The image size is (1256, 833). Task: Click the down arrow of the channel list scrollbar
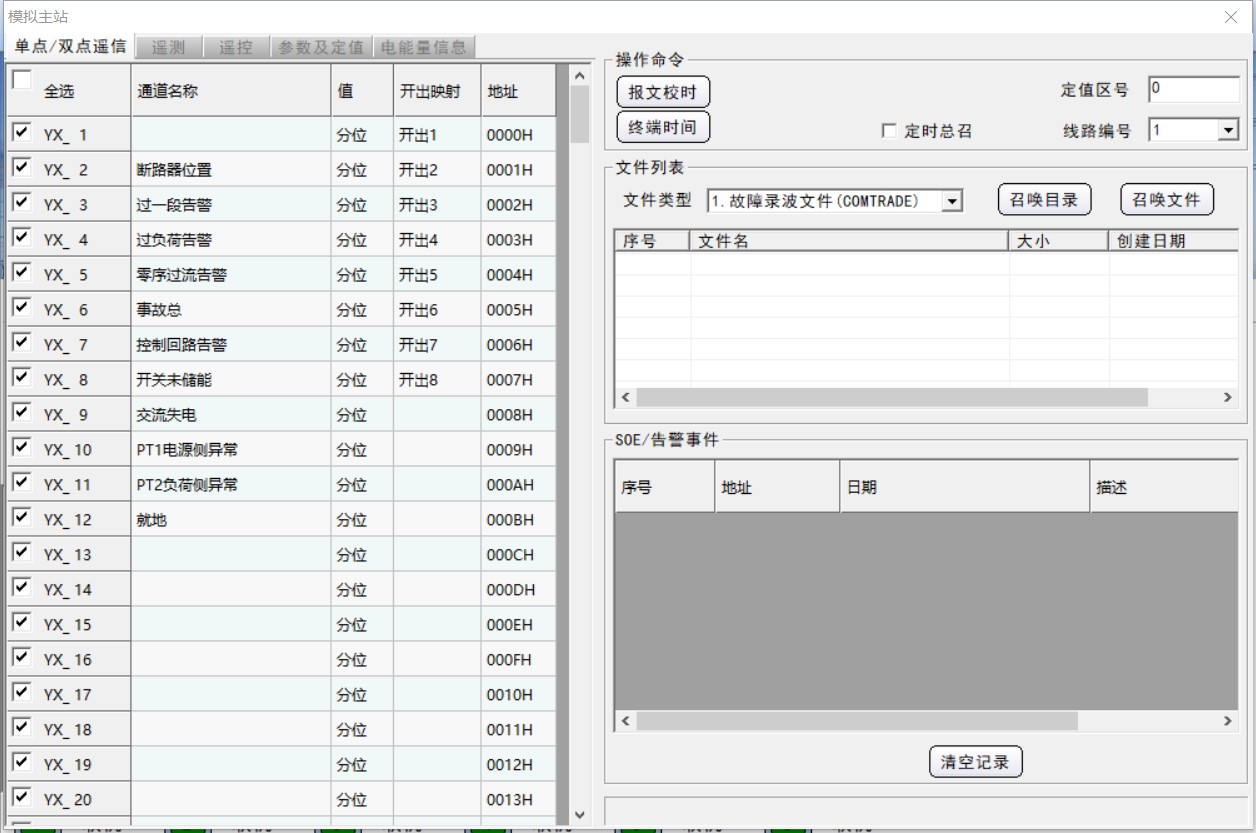pos(579,815)
